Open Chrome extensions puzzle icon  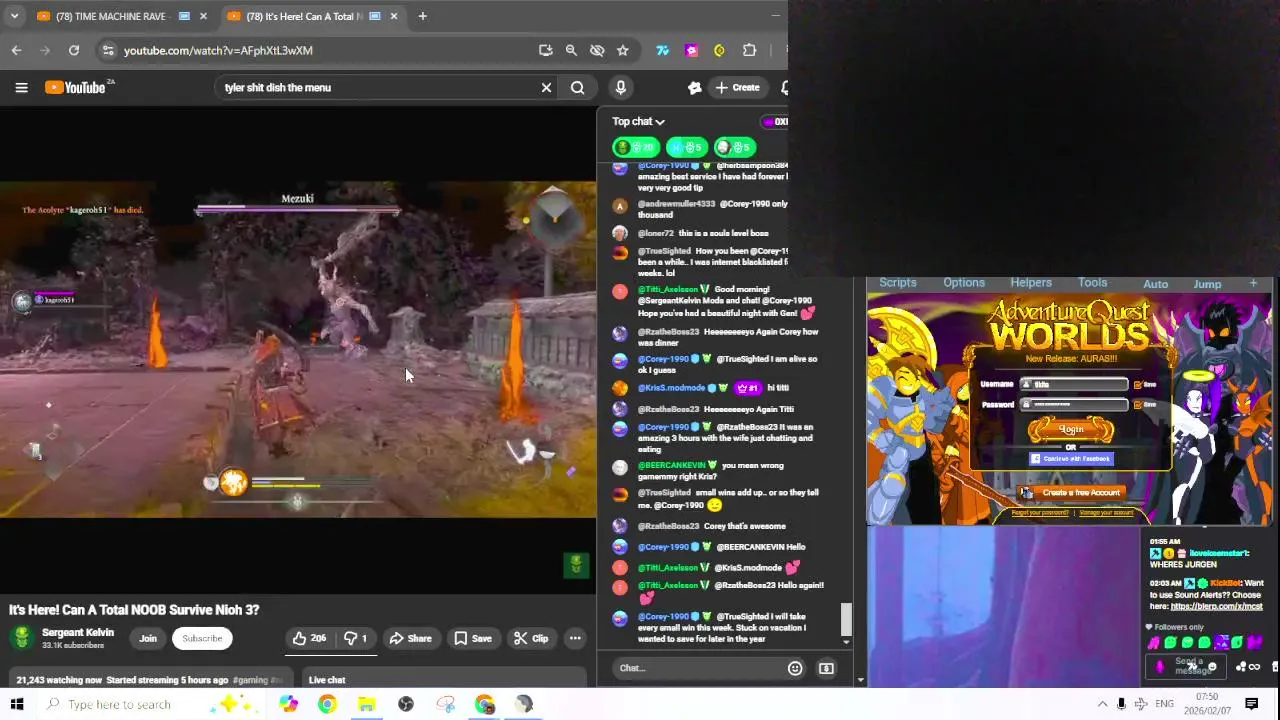coord(749,50)
